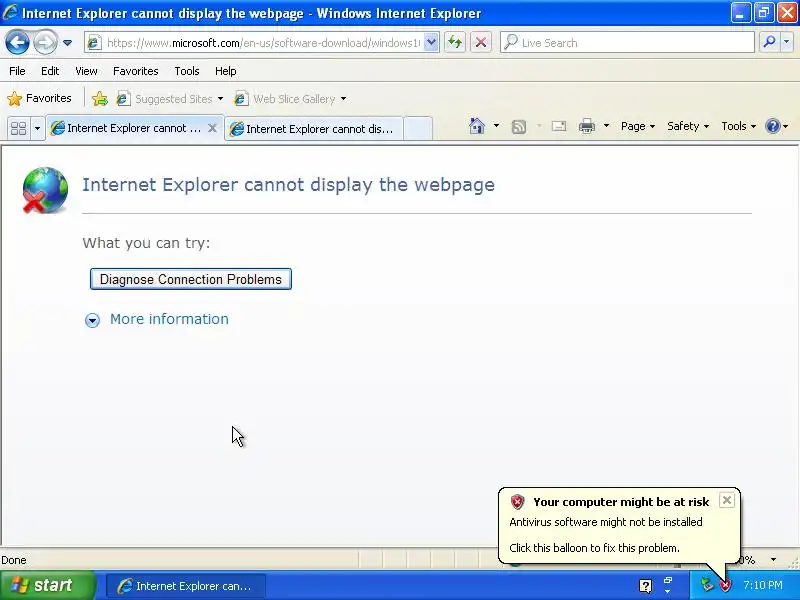800x600 pixels.
Task: Refresh the page with green arrows icon
Action: coord(455,43)
